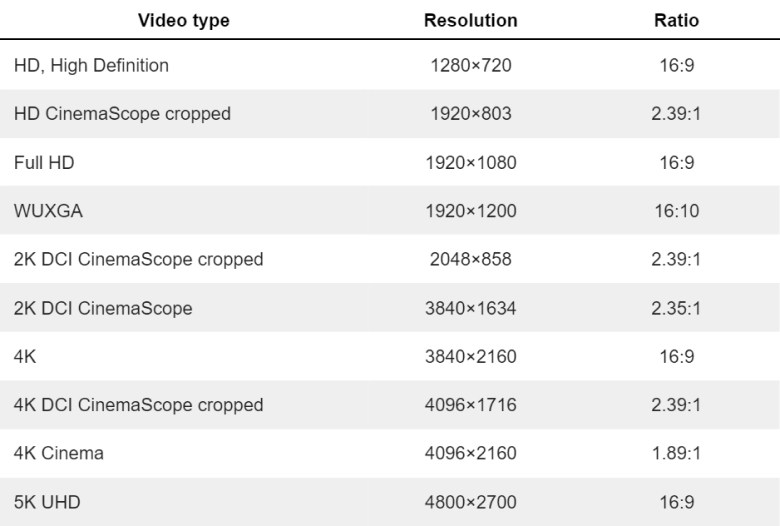780x526 pixels.
Task: Click the 3840×2160 resolution cell
Action: (x=471, y=357)
